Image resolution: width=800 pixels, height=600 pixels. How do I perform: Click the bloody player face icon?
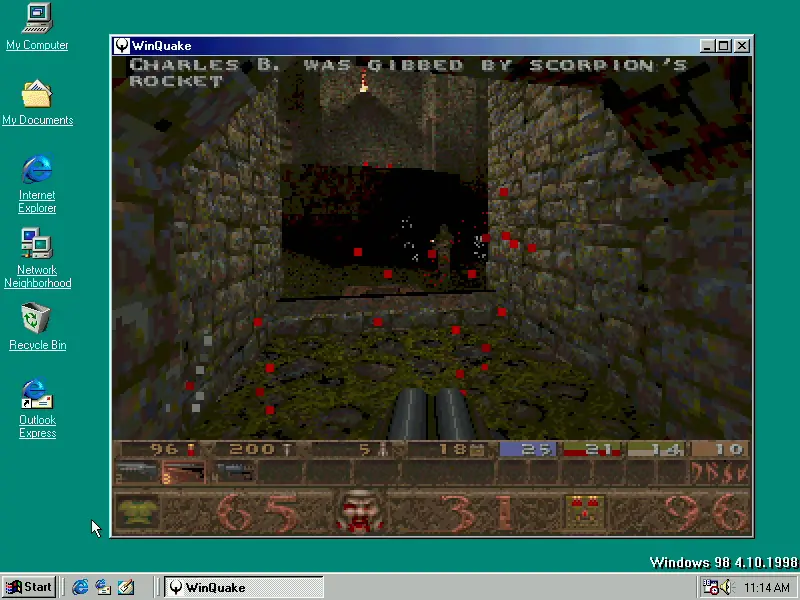click(x=360, y=511)
